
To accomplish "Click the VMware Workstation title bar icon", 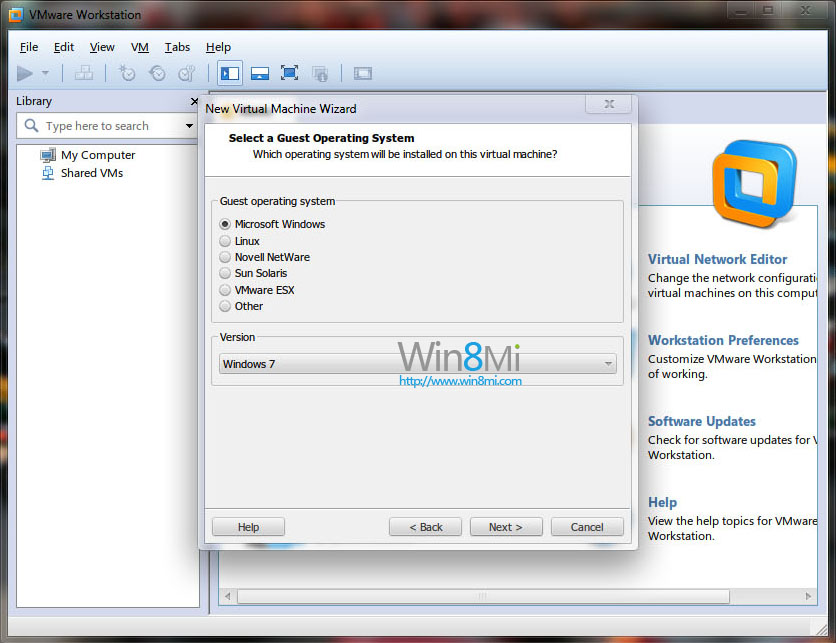I will (15, 14).
